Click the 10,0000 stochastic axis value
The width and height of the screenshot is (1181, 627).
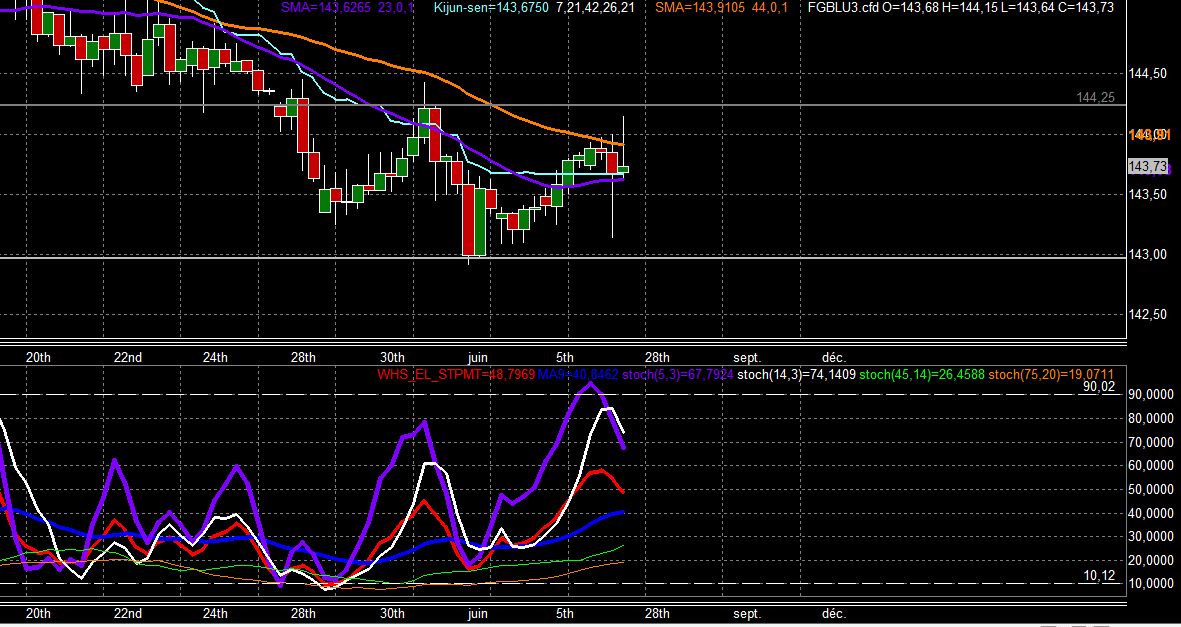pos(1149,584)
